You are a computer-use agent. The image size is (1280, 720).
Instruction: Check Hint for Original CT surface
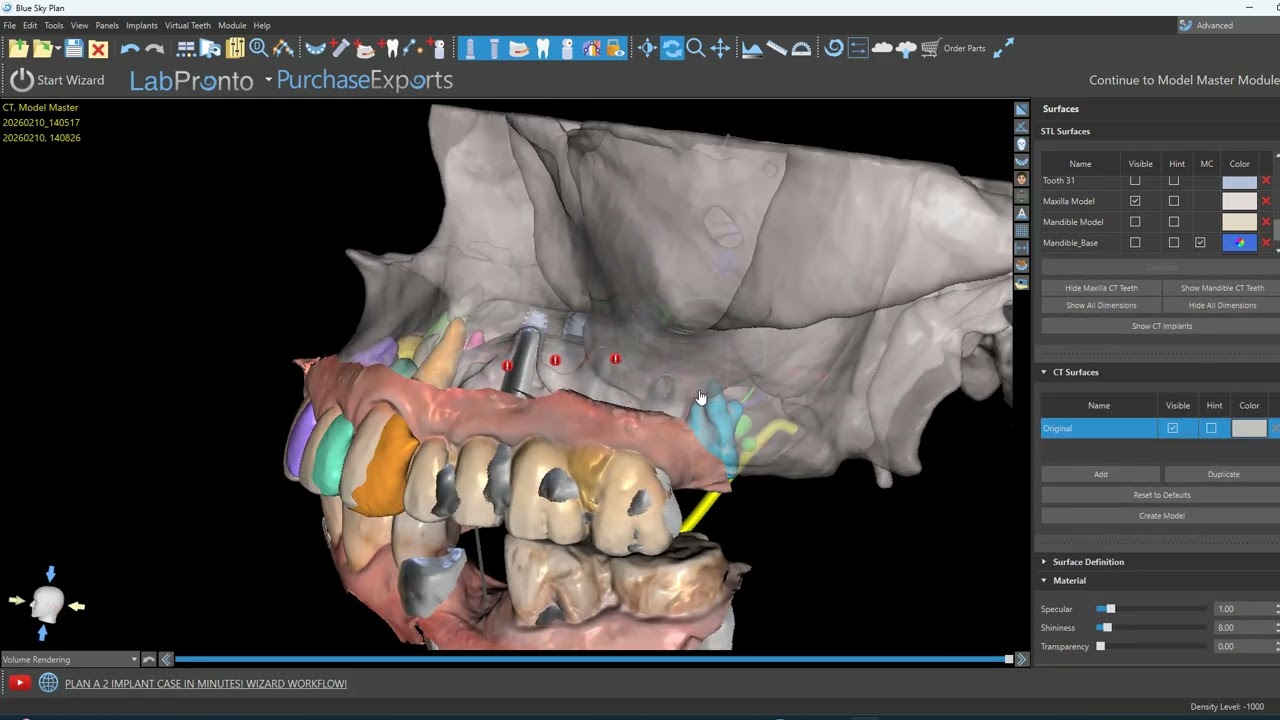1211,429
